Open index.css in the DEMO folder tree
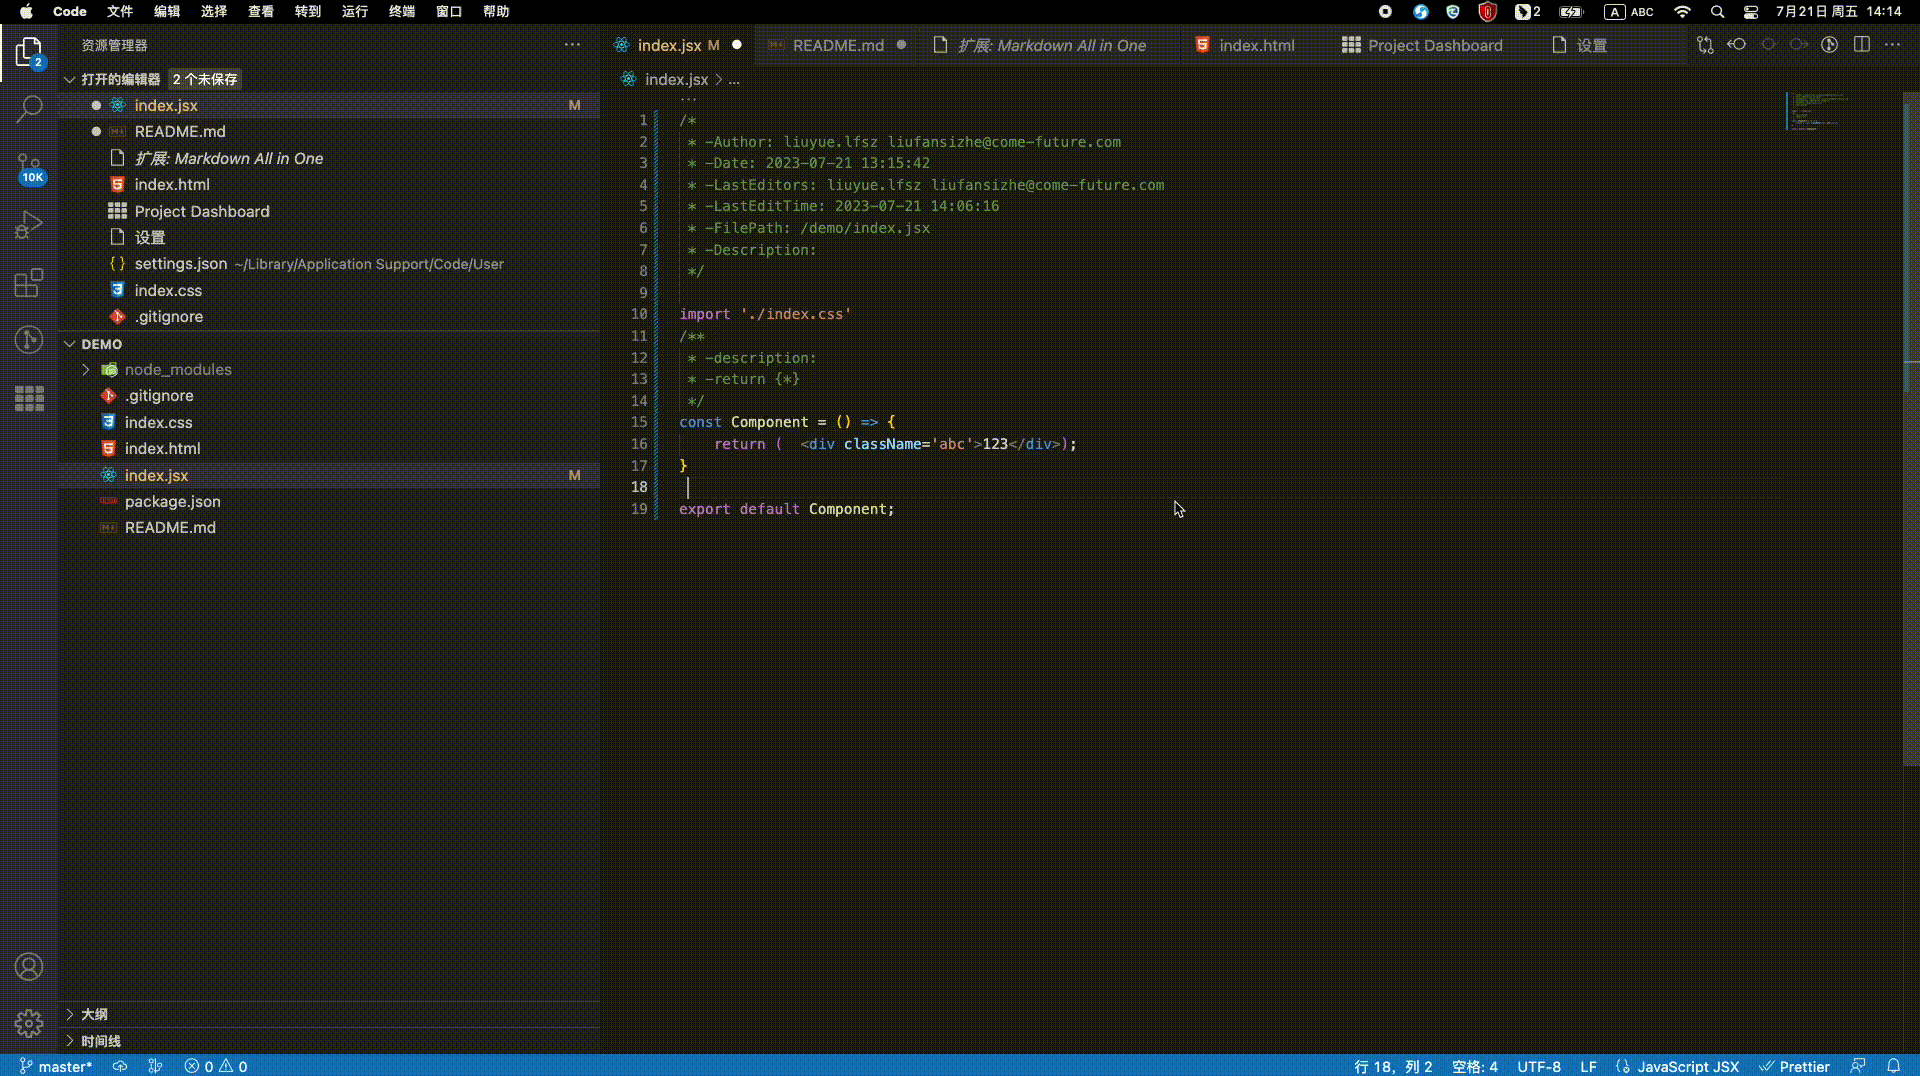 (330, 423)
